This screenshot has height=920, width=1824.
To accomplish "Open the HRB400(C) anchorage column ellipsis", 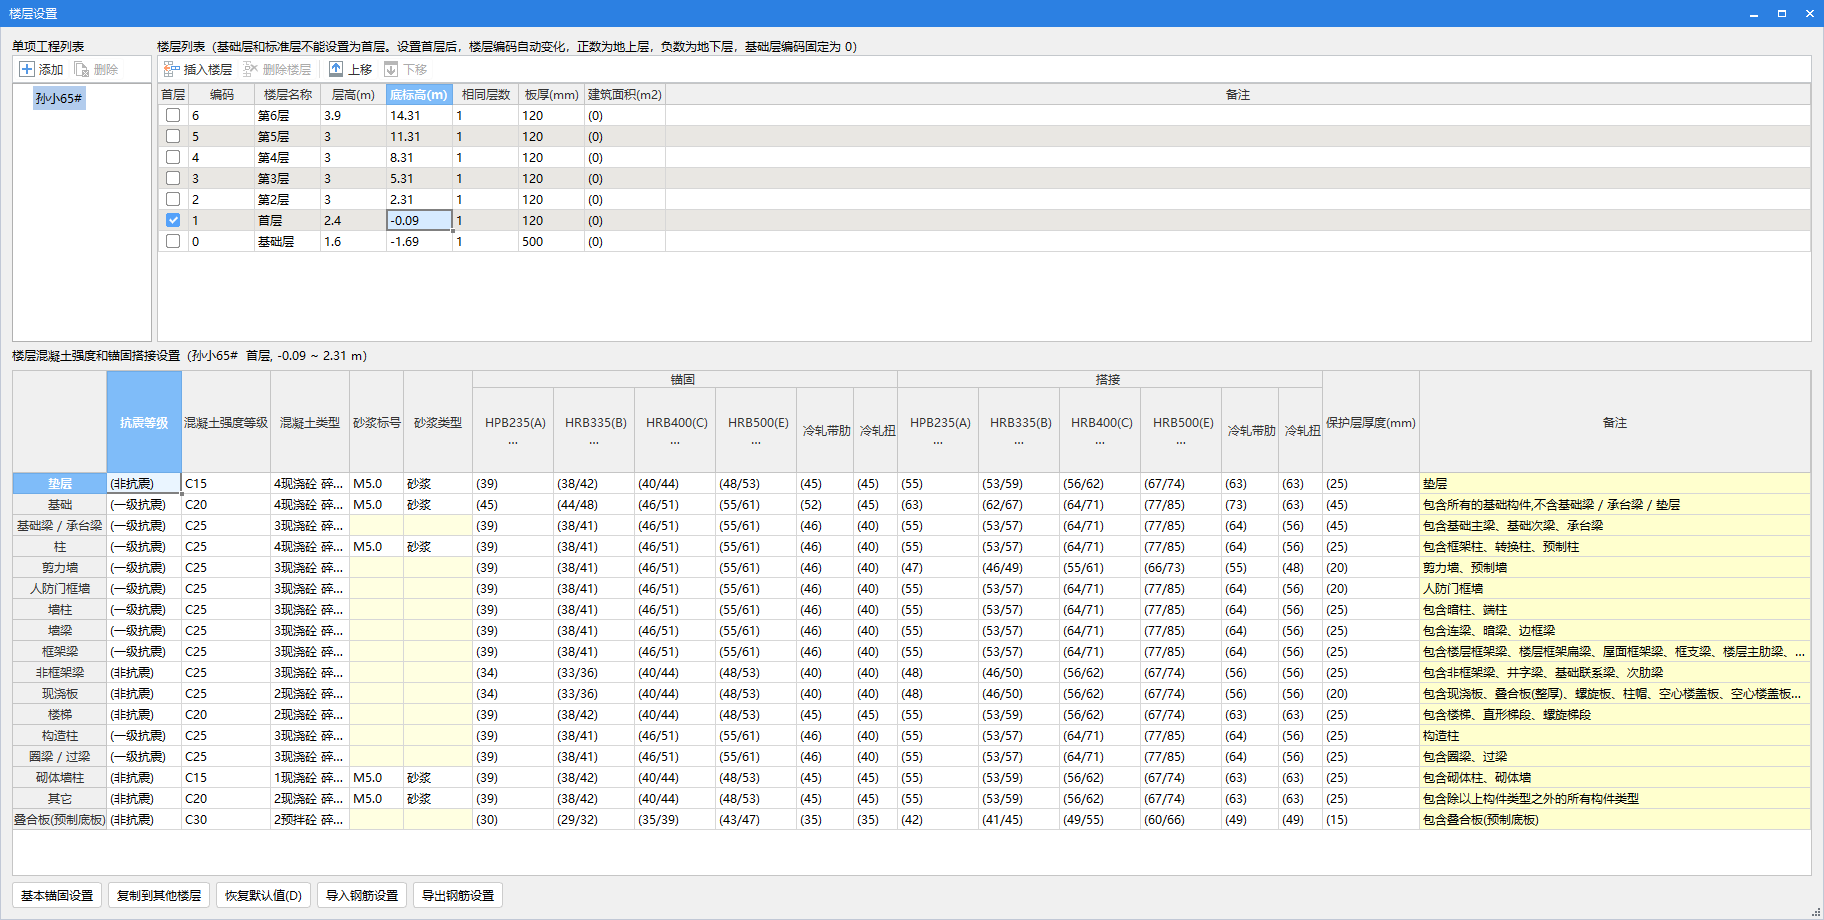I will pyautogui.click(x=675, y=442).
